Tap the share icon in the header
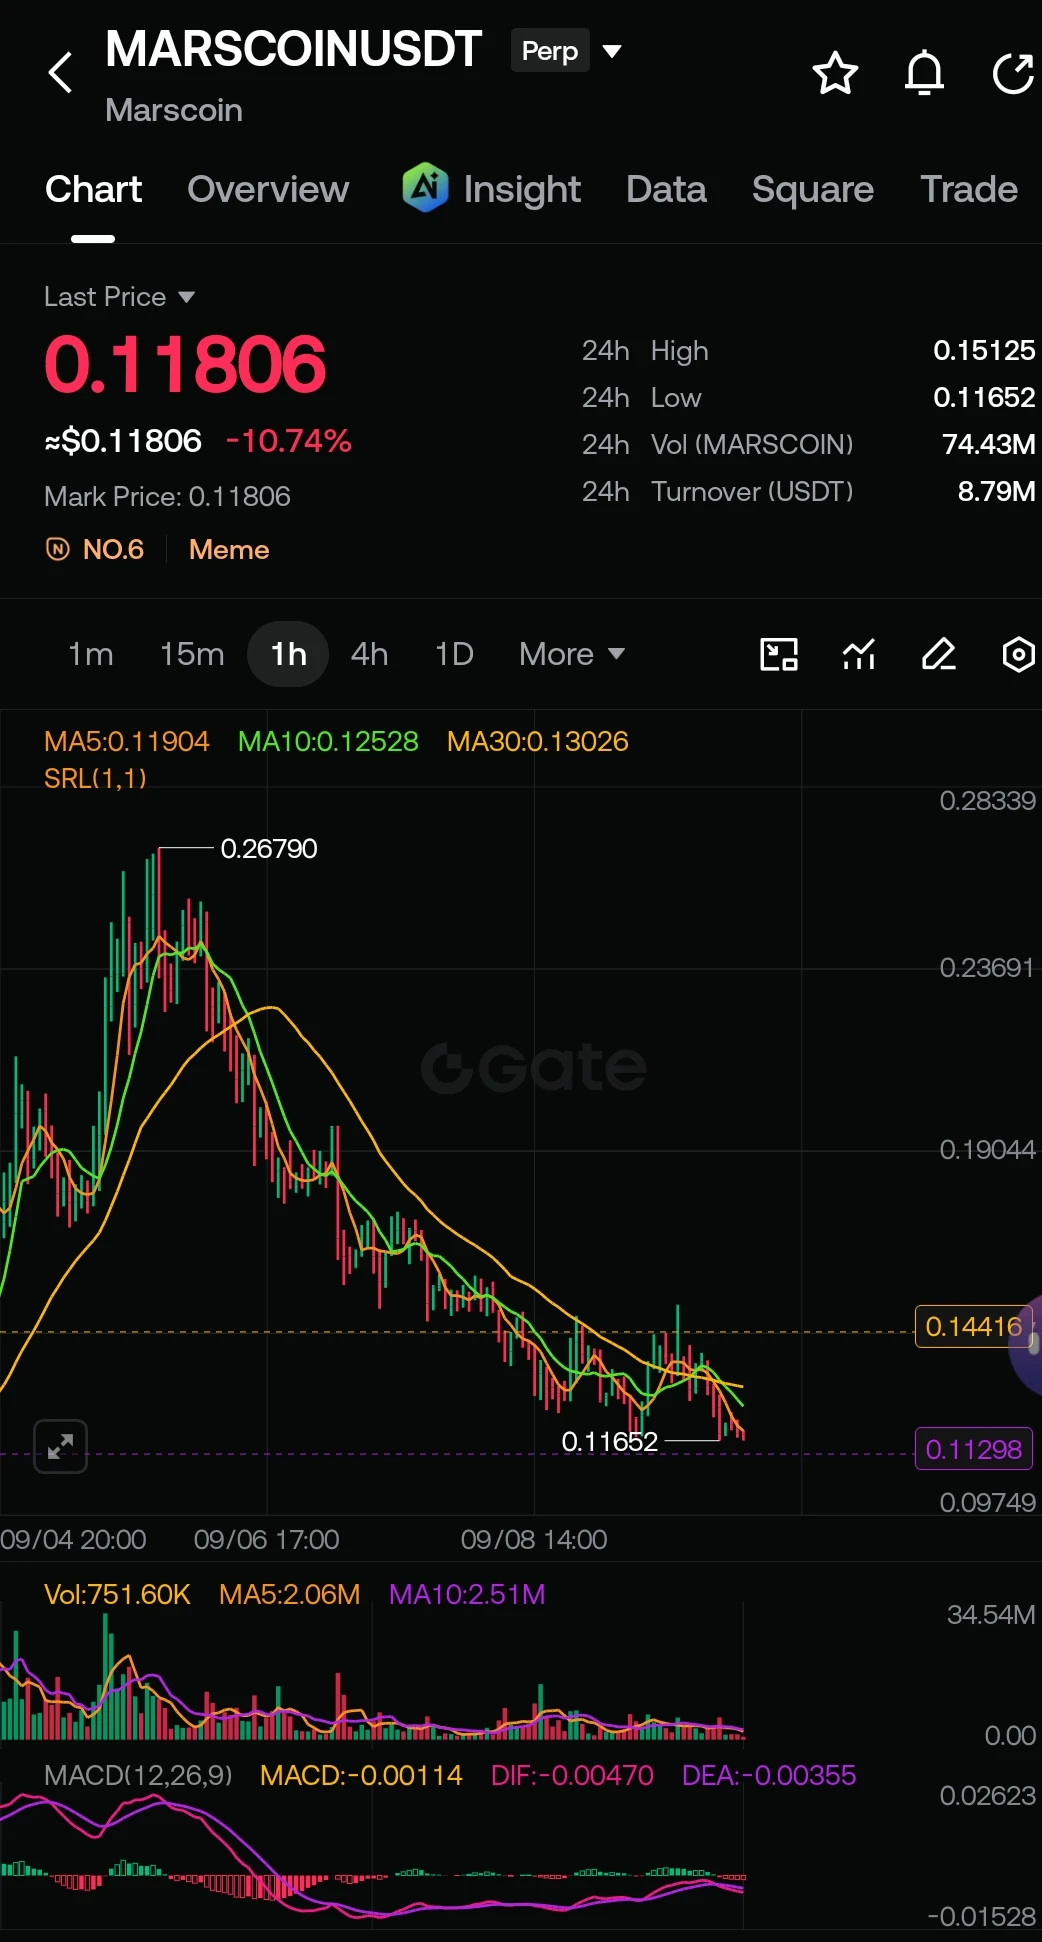Screen dimensions: 1042x1942 coord(1013,73)
